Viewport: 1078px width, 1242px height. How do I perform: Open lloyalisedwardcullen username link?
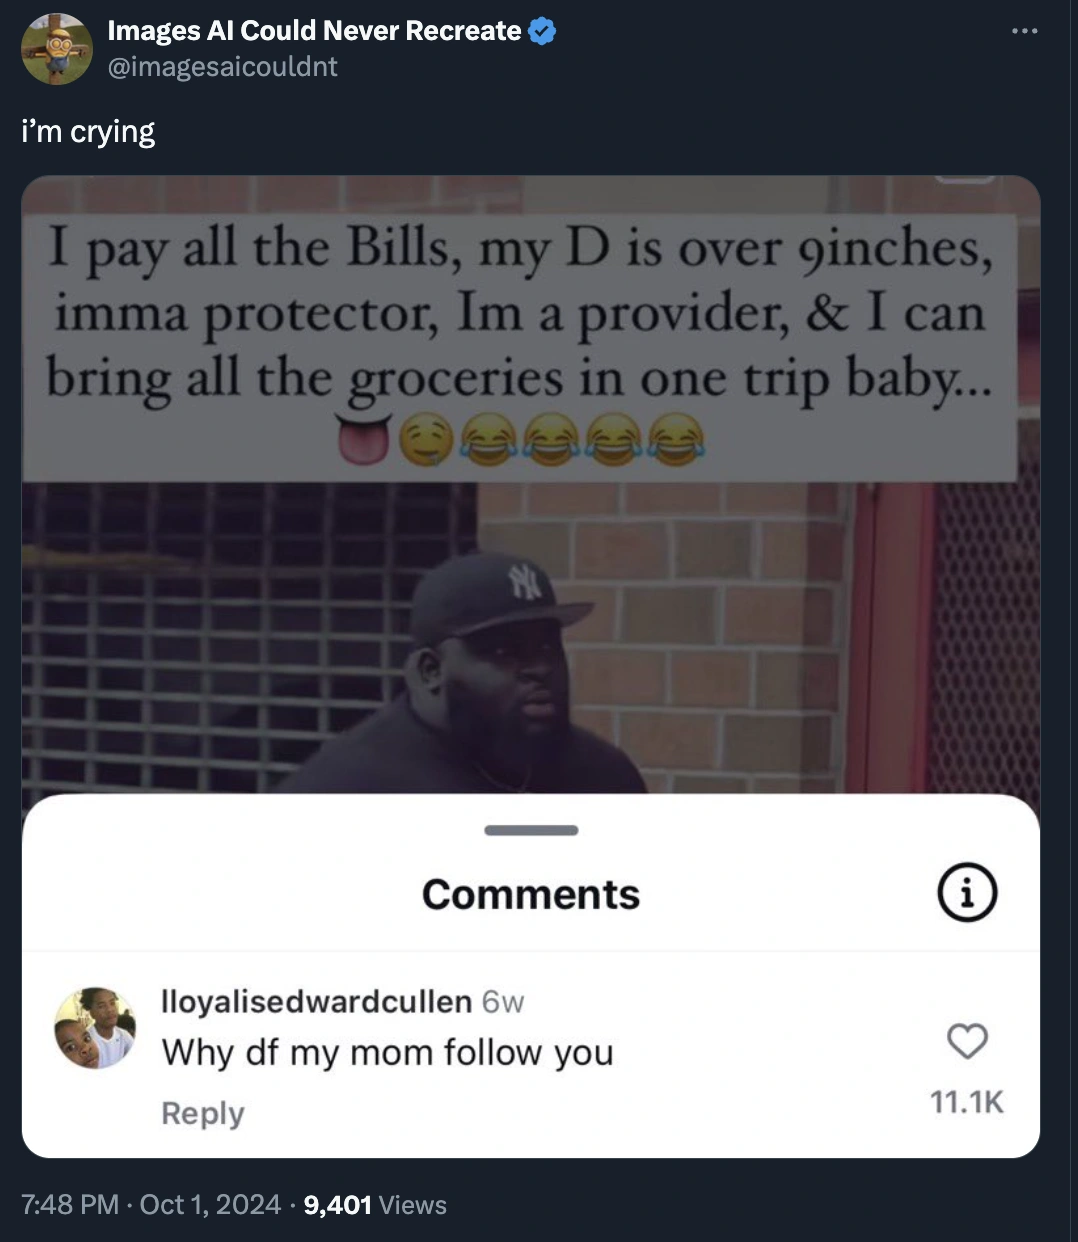[x=316, y=1001]
